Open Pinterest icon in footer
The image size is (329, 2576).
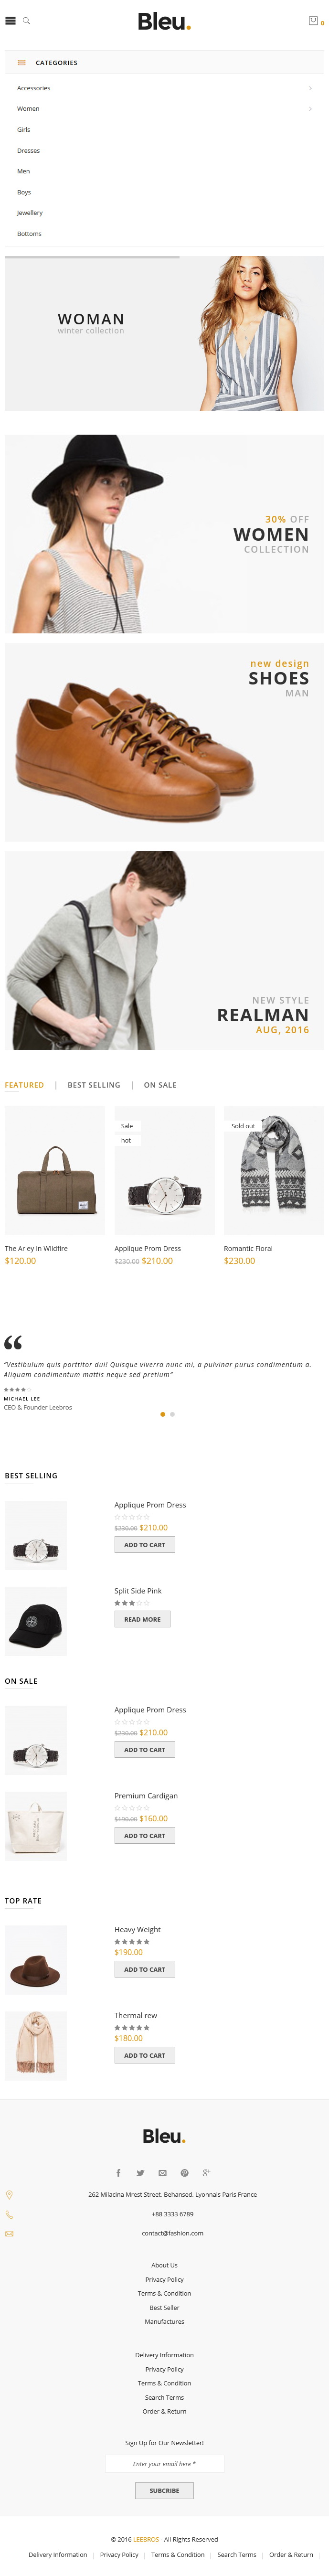coord(184,2172)
